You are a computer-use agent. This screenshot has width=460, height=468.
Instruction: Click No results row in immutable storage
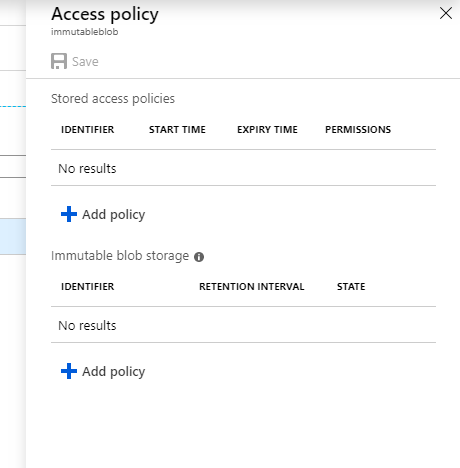pyautogui.click(x=243, y=325)
